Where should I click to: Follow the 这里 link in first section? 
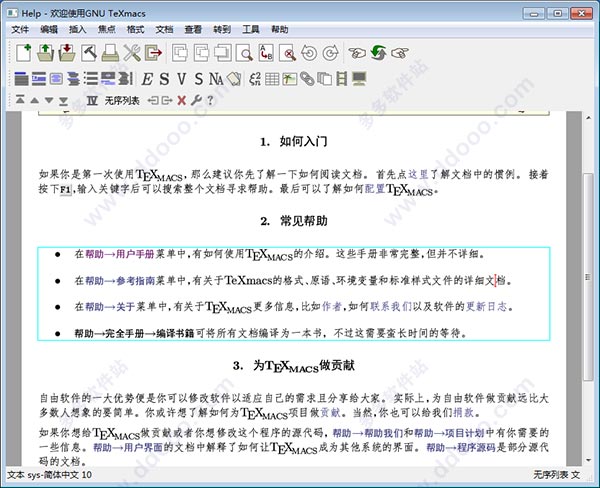[x=418, y=175]
